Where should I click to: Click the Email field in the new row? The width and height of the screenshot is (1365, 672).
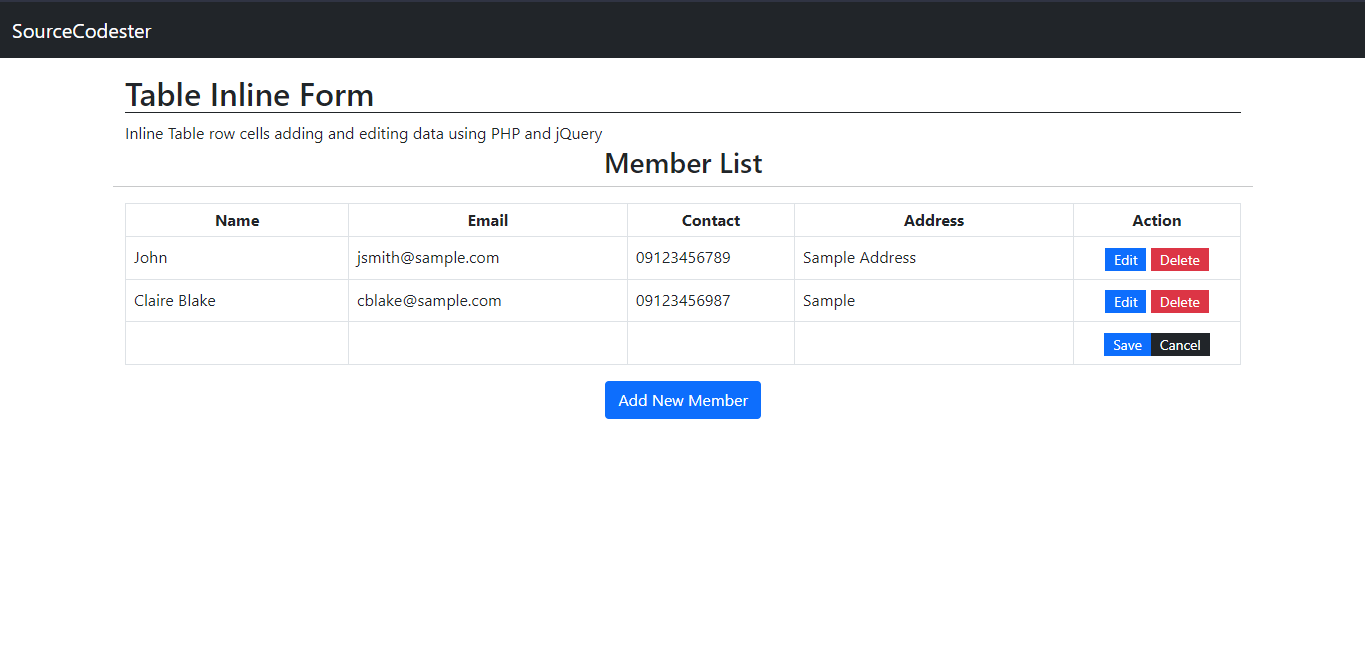pyautogui.click(x=487, y=342)
